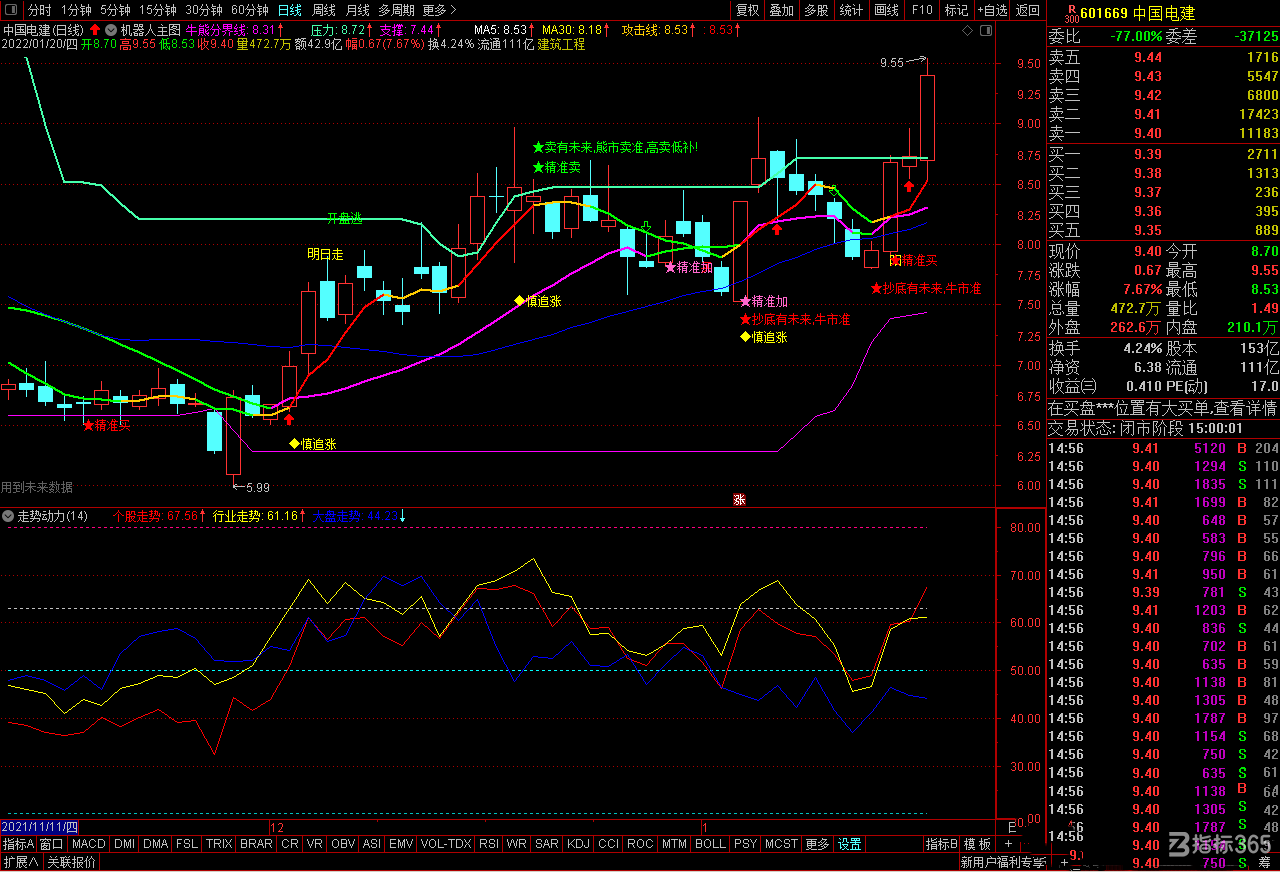Switch indicator to SAR
The image size is (1280, 872).
[x=547, y=844]
